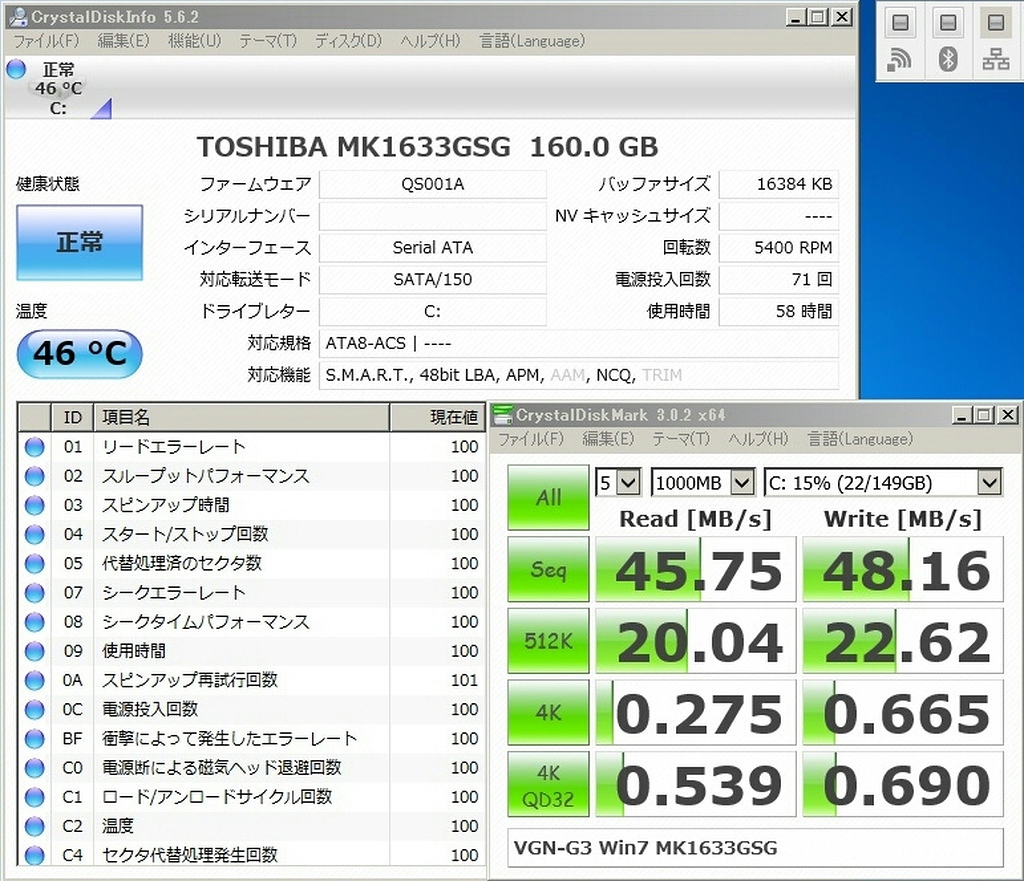This screenshot has width=1024, height=881.
Task: Click the Seq read result 45.75
Action: tap(696, 569)
